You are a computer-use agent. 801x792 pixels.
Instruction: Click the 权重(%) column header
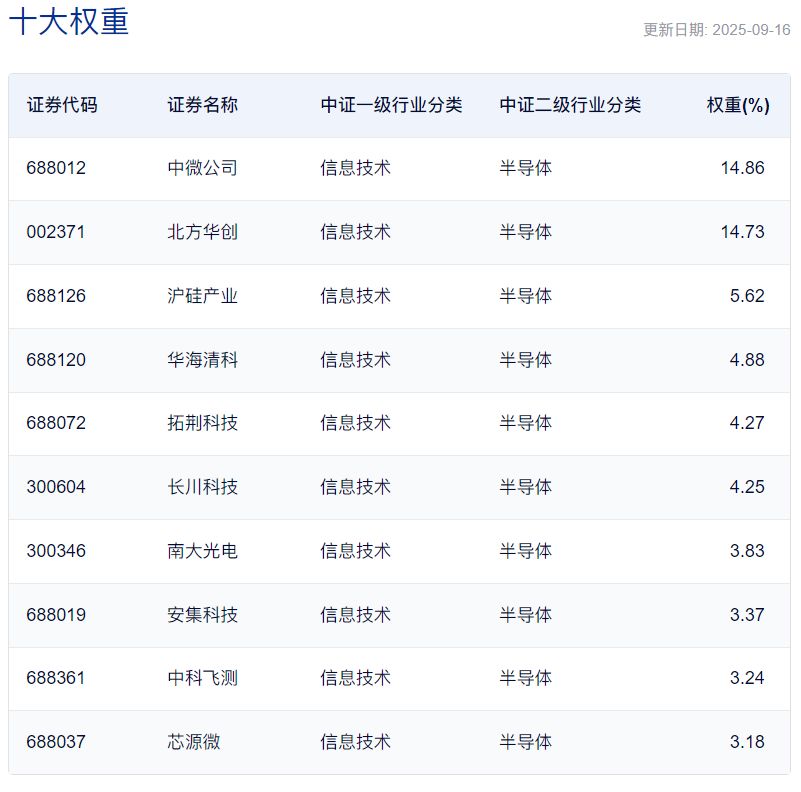pos(738,105)
